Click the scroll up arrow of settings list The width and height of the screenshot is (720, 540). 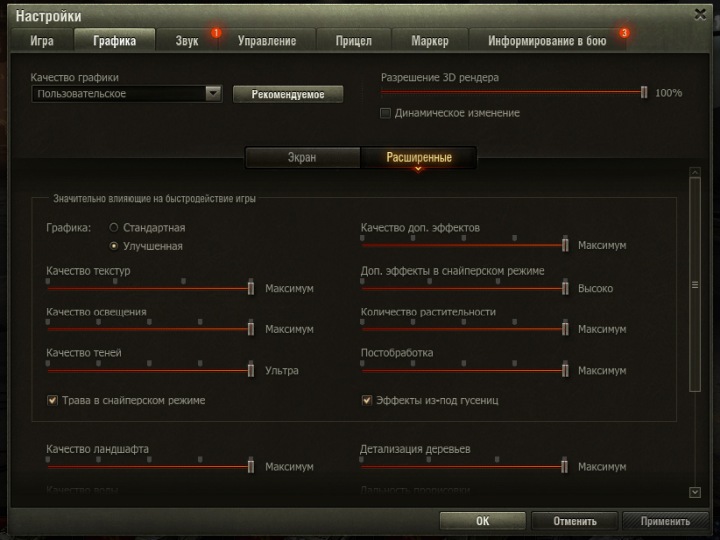[695, 172]
